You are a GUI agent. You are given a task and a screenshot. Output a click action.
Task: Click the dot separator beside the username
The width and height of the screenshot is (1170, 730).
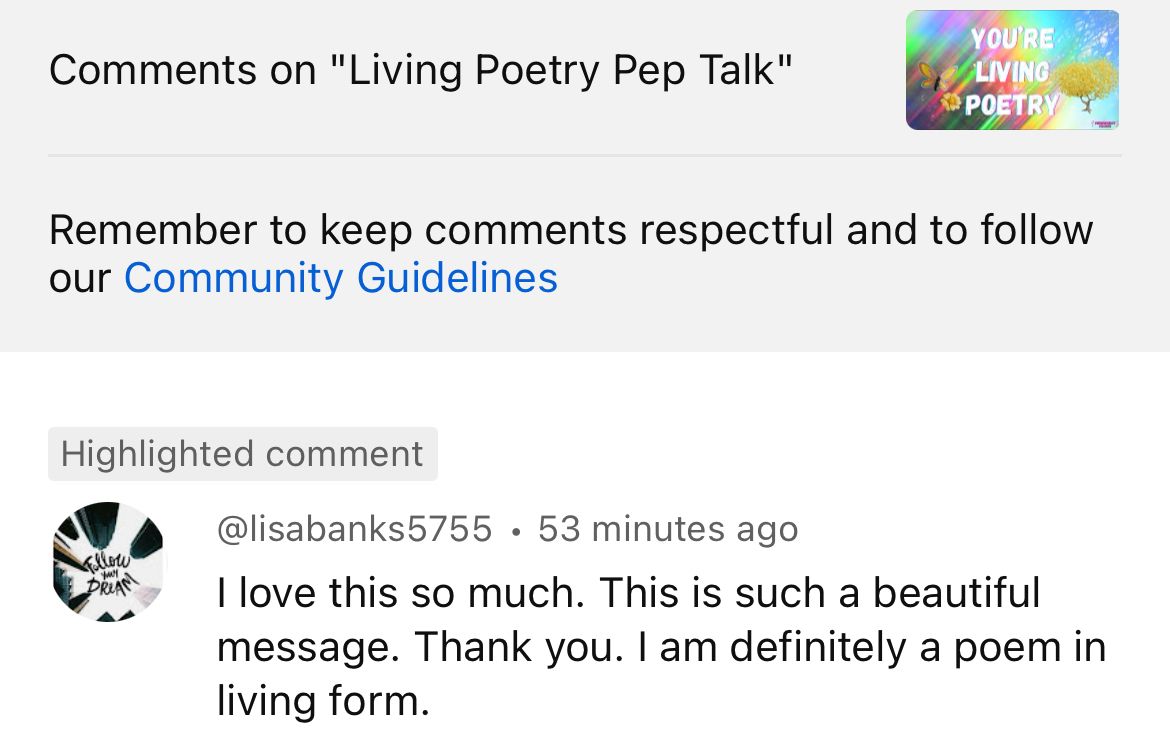tap(515, 530)
